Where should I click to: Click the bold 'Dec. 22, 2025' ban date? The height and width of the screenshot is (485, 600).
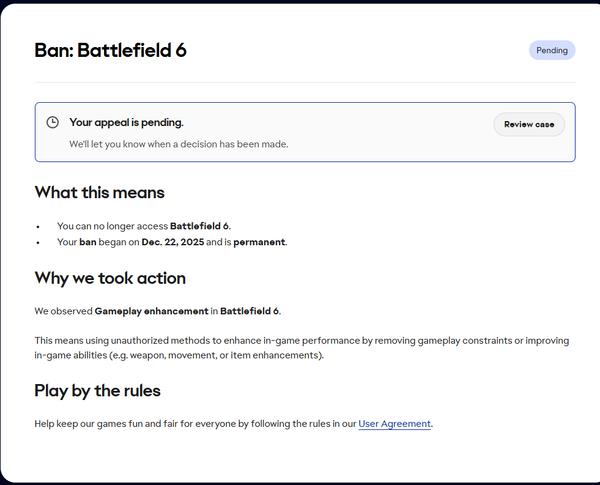[173, 242]
